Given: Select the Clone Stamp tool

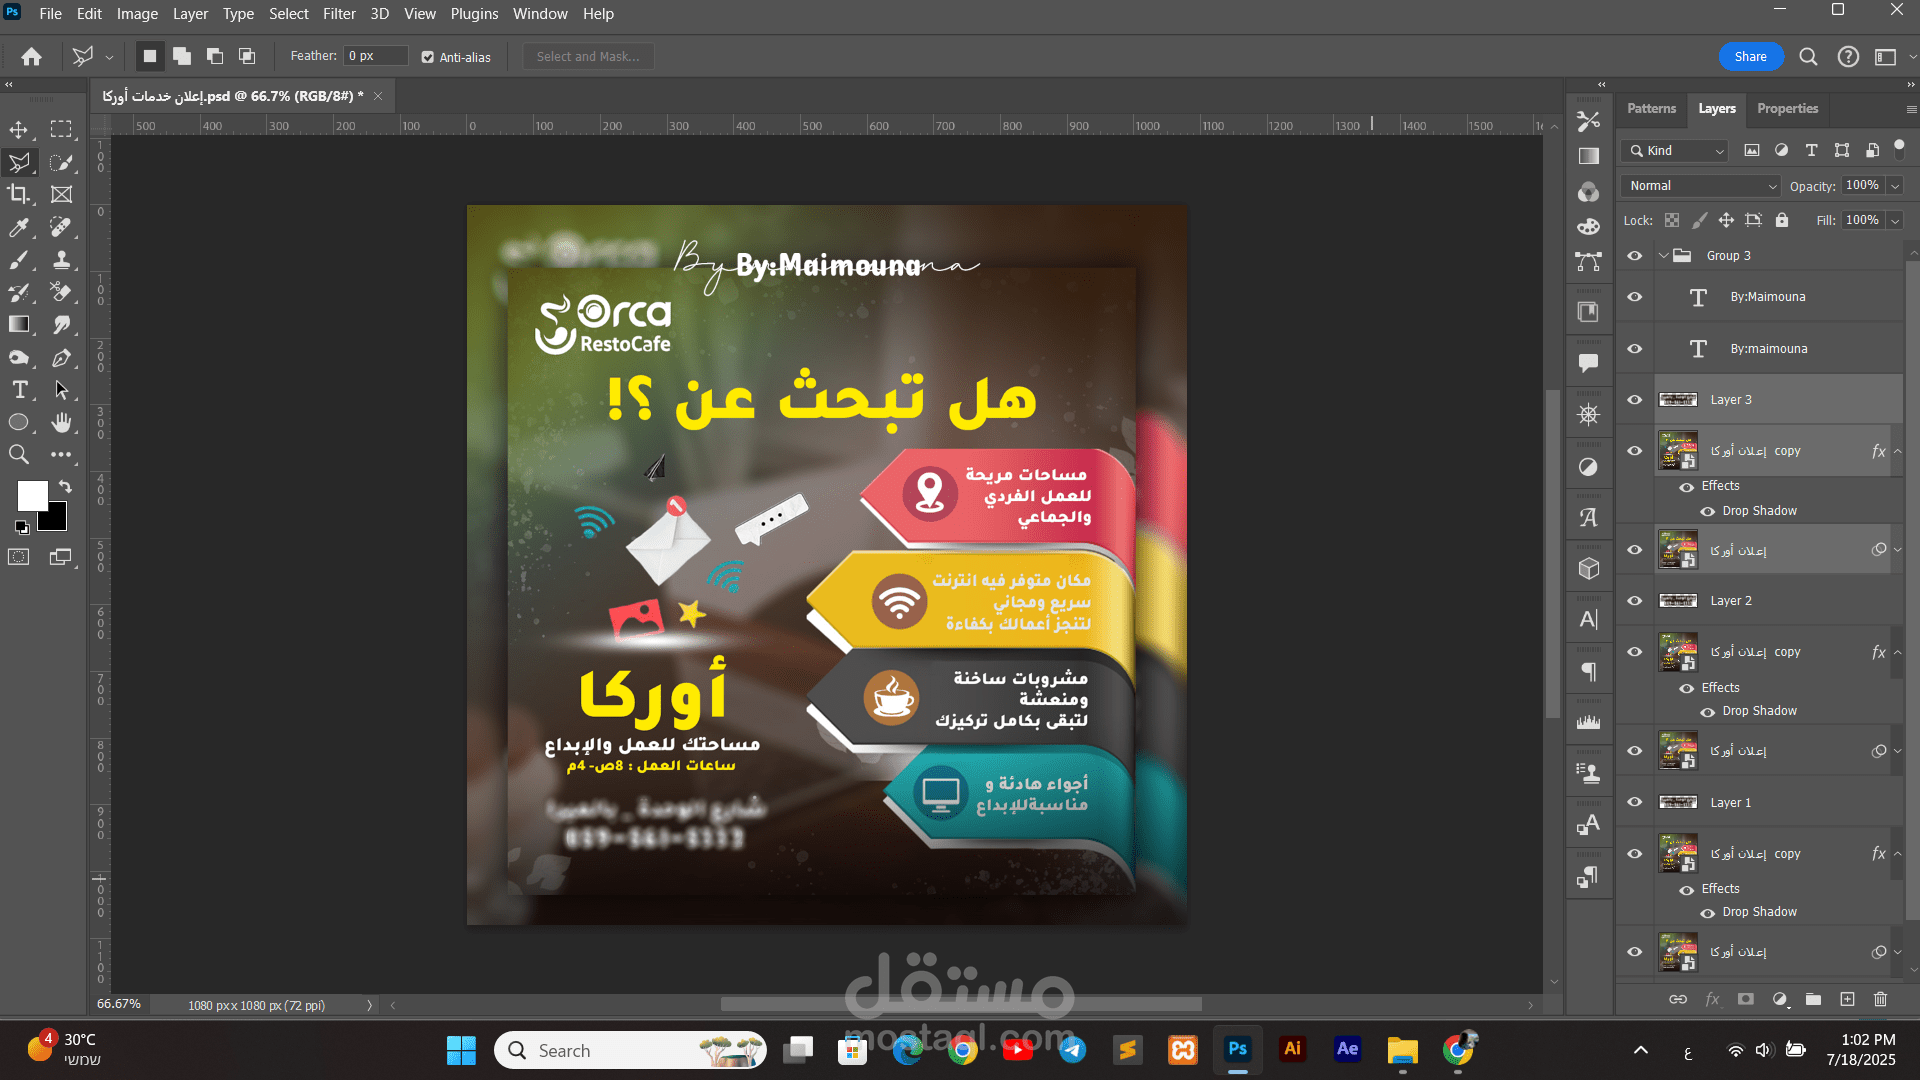Looking at the screenshot, I should [62, 260].
